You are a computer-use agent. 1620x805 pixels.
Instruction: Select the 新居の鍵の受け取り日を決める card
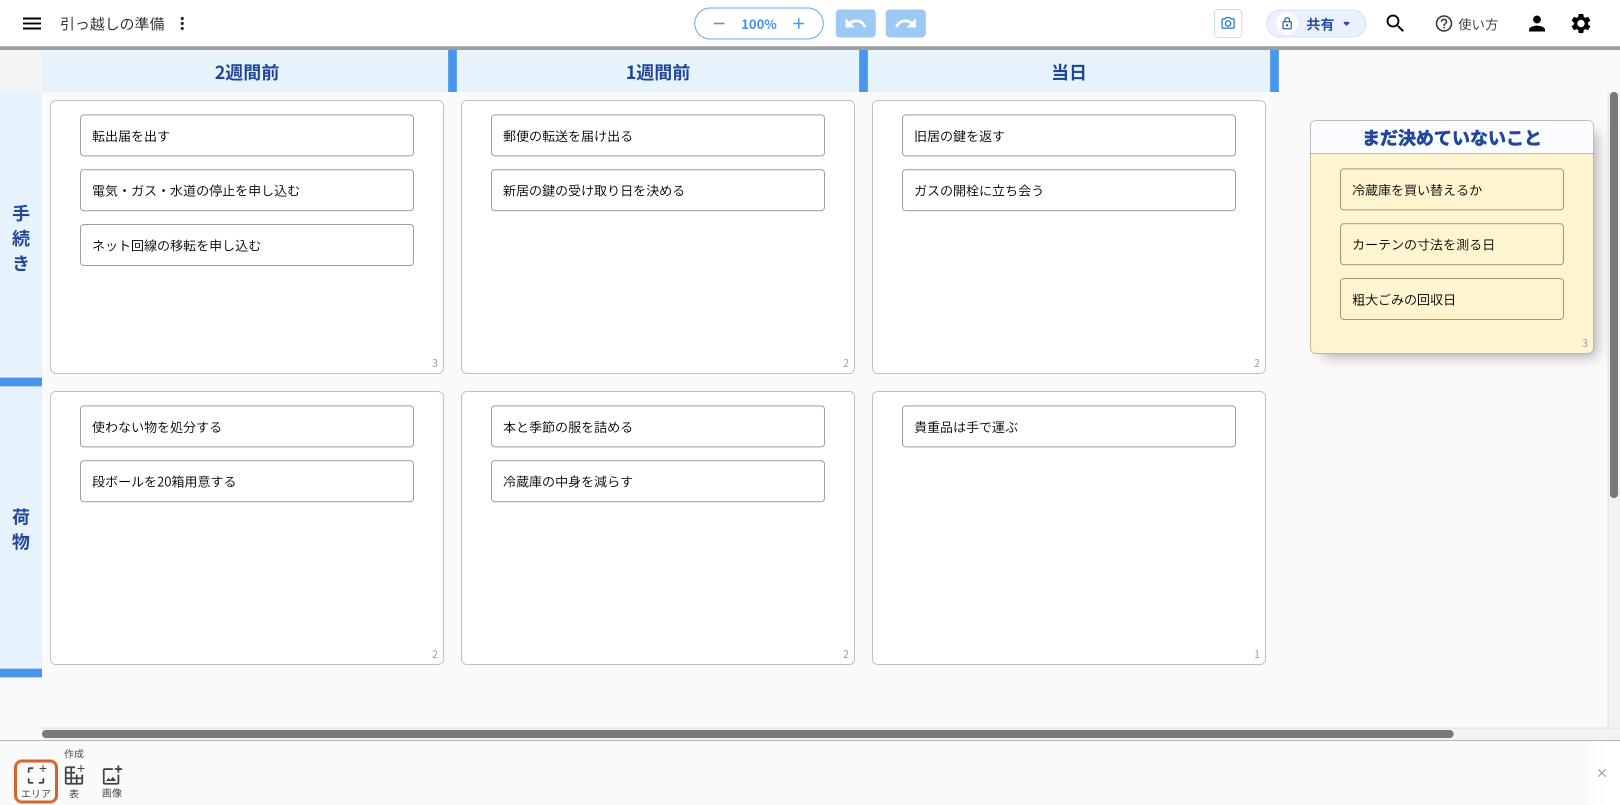point(658,190)
